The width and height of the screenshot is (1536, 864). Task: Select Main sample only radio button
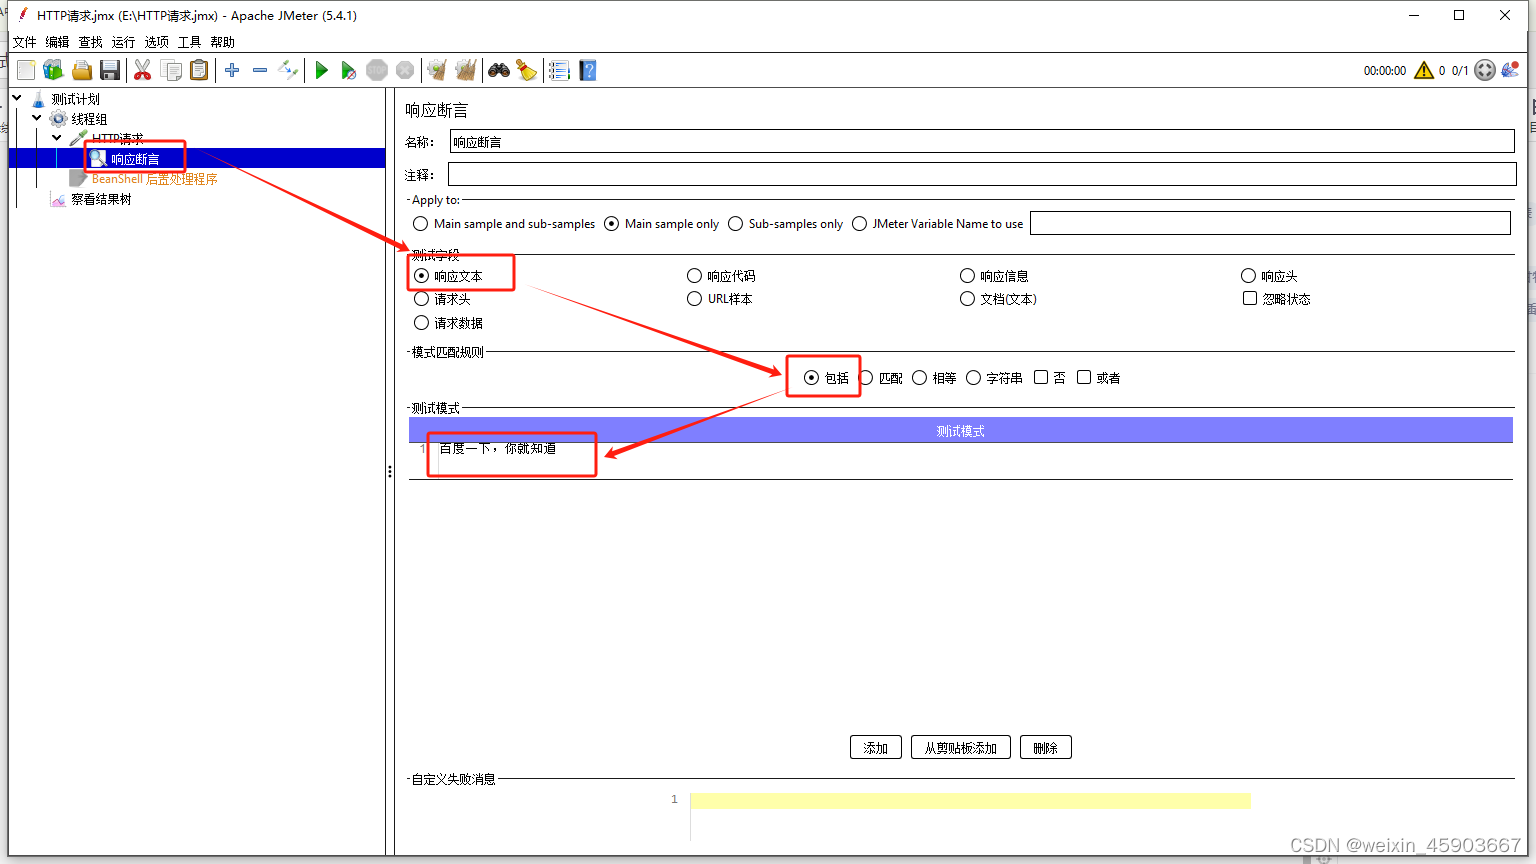pos(662,224)
